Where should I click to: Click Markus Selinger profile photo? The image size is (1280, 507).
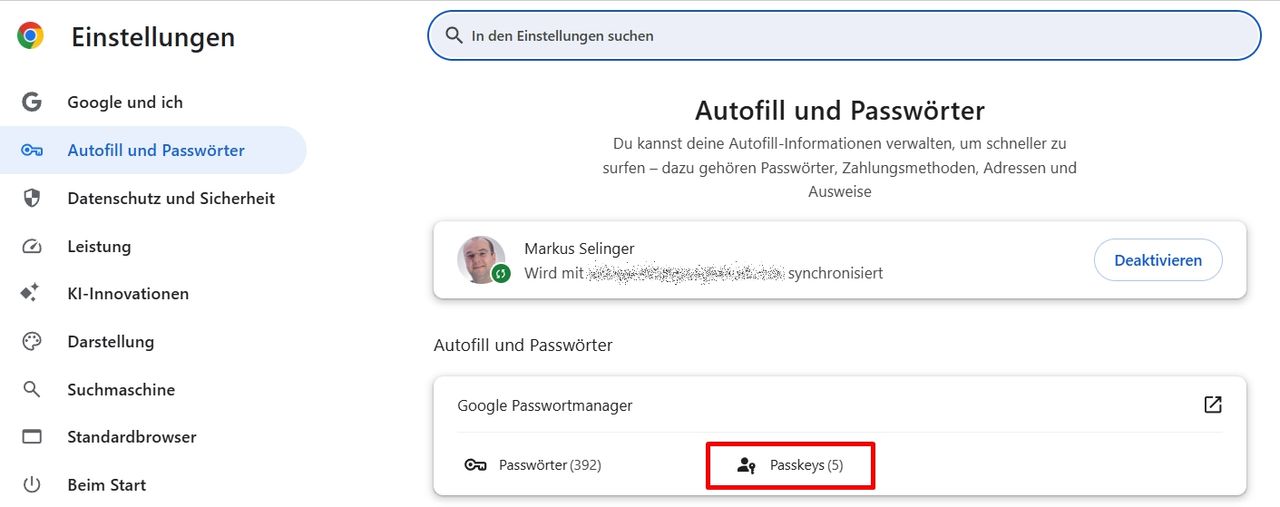[481, 260]
